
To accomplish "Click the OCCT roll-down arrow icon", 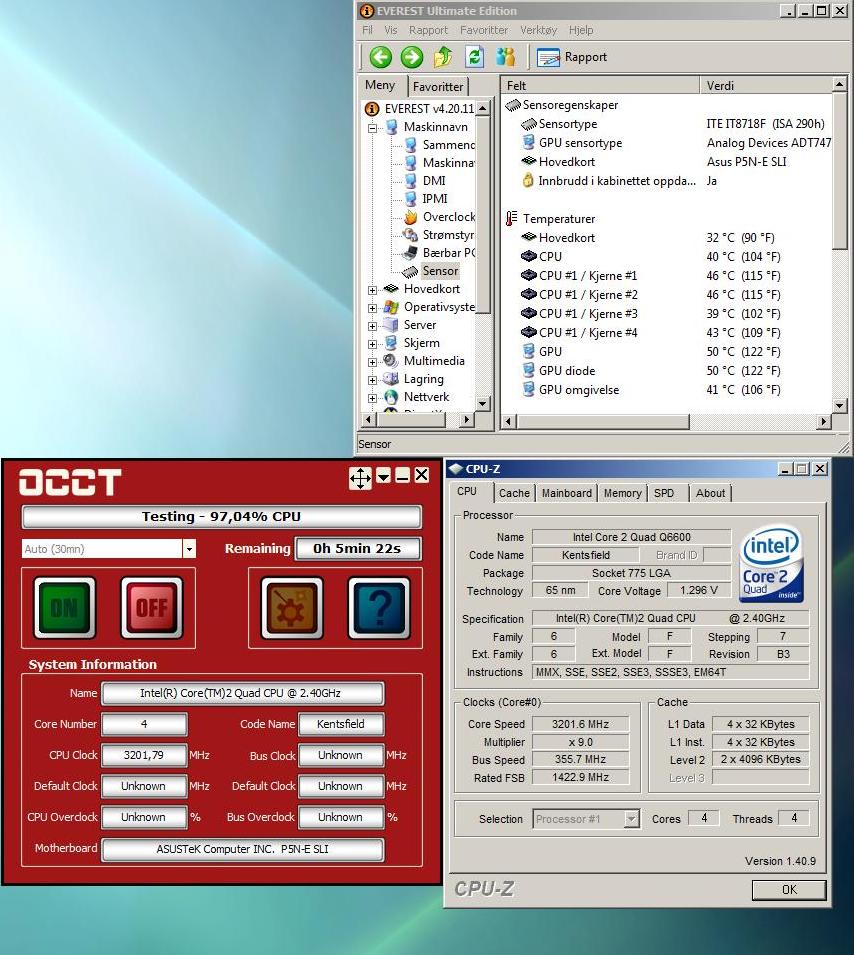I will (x=384, y=476).
